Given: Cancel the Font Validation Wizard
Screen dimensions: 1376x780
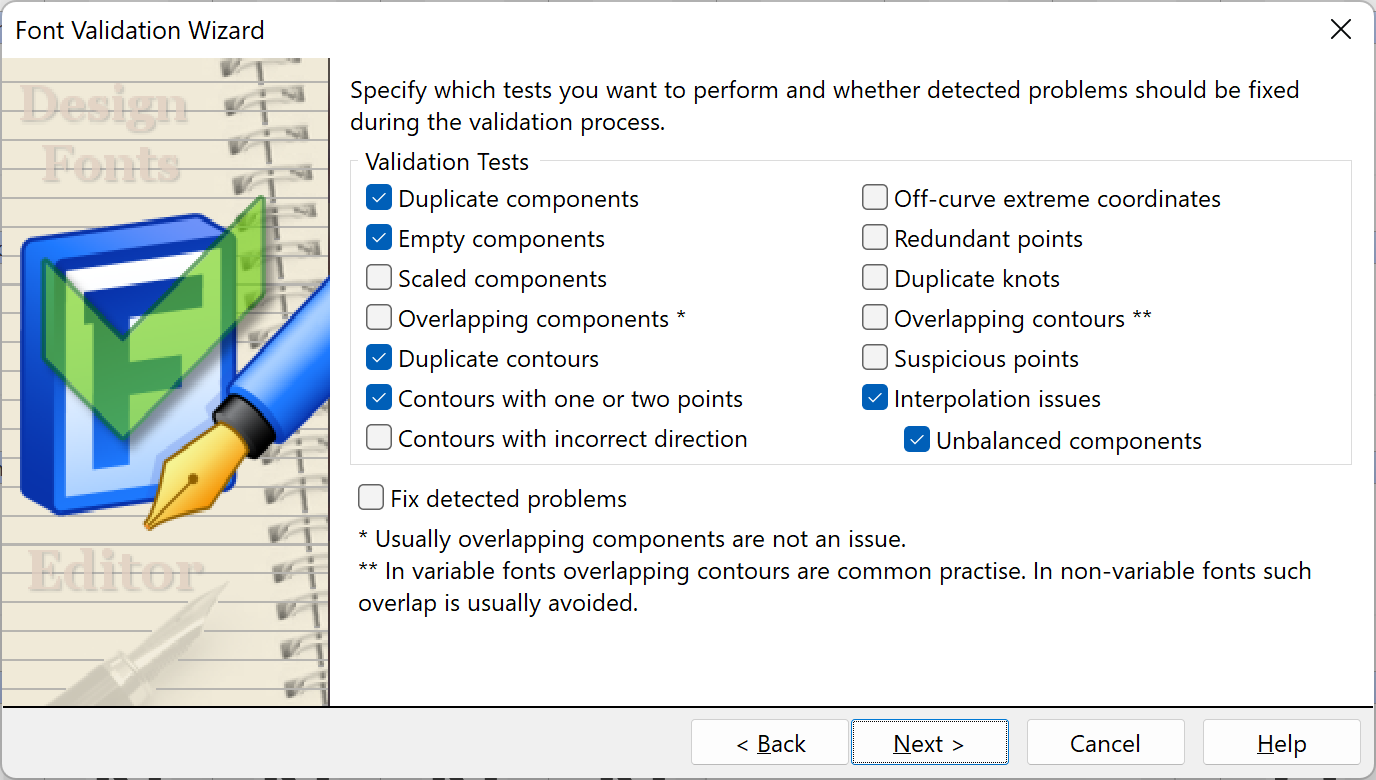Looking at the screenshot, I should [1105, 743].
